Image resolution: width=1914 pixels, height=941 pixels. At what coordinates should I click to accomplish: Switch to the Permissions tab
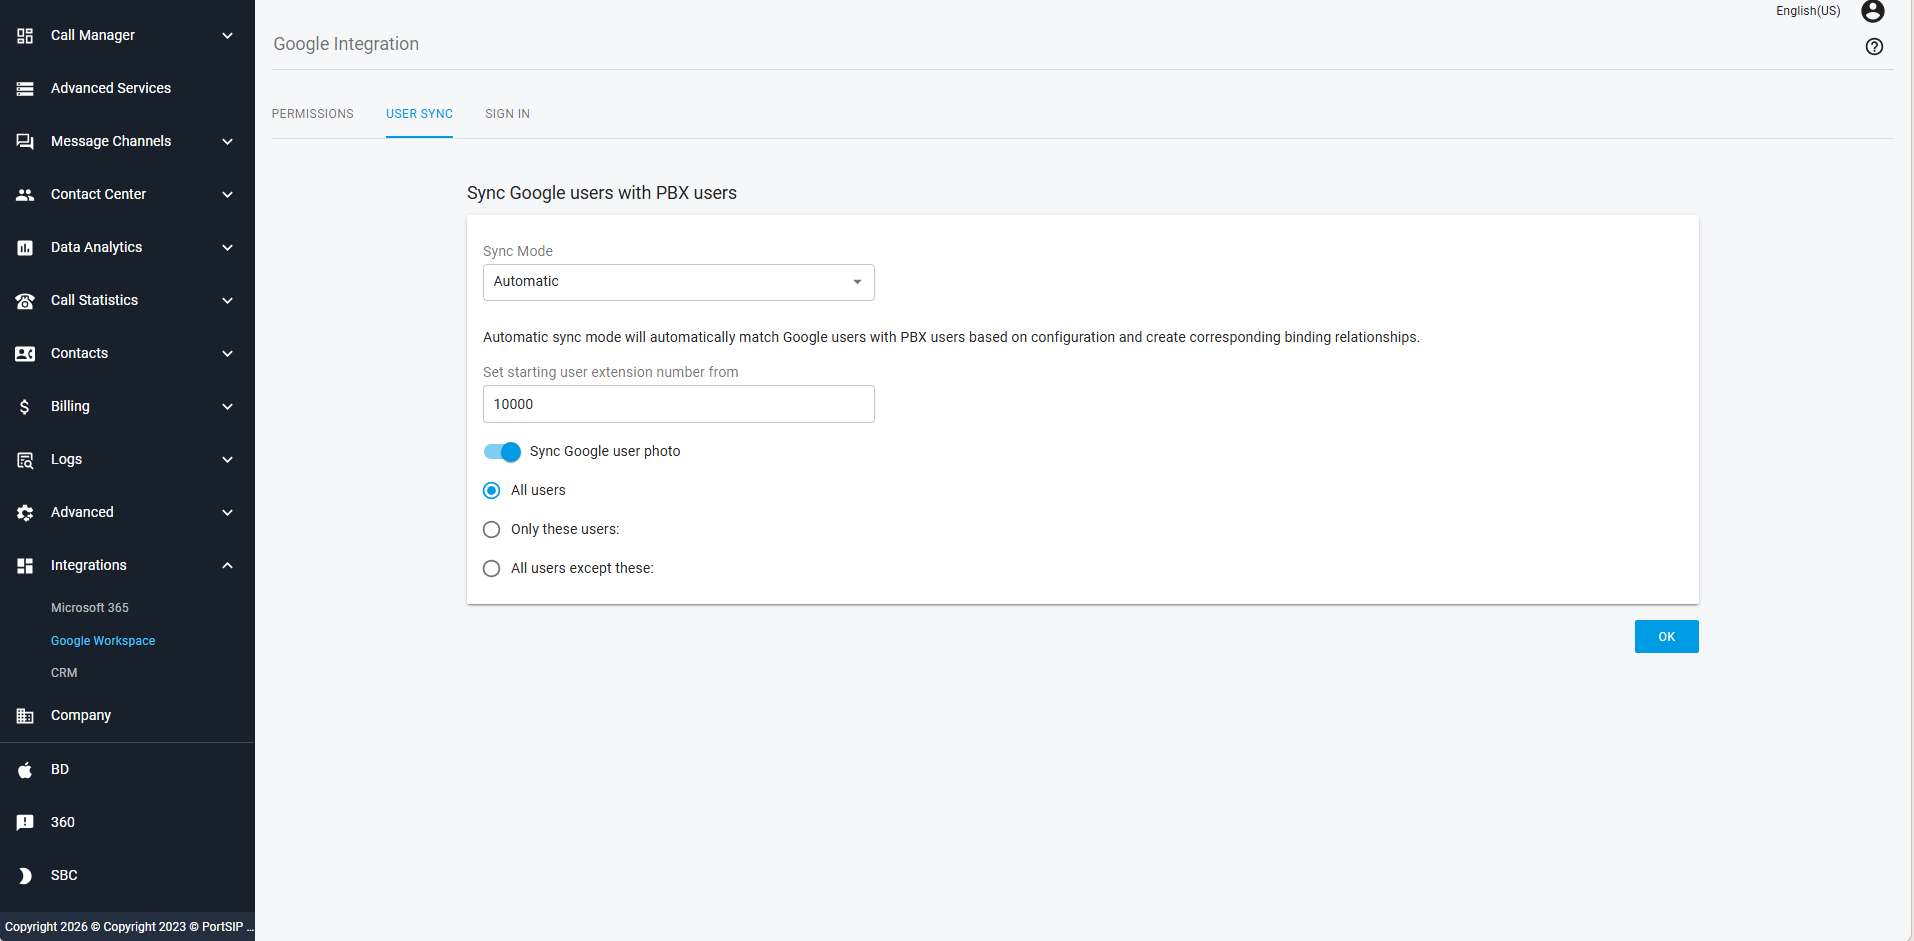(312, 114)
